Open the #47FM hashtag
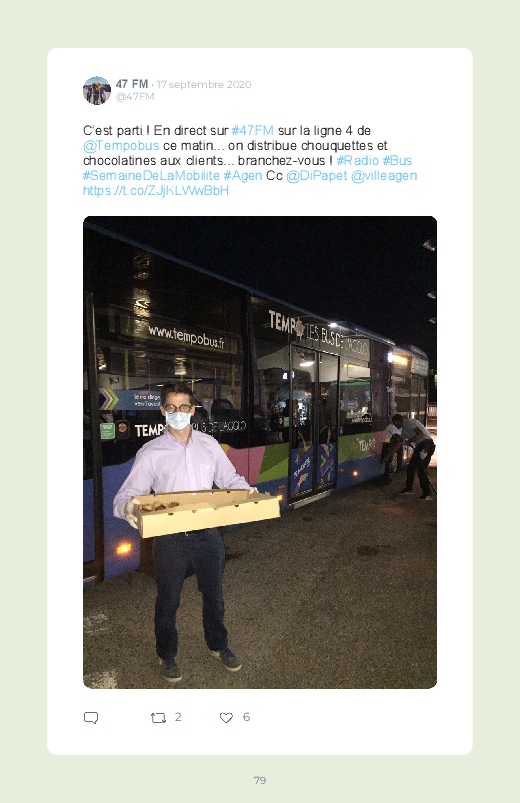The width and height of the screenshot is (520, 803). pyautogui.click(x=253, y=131)
